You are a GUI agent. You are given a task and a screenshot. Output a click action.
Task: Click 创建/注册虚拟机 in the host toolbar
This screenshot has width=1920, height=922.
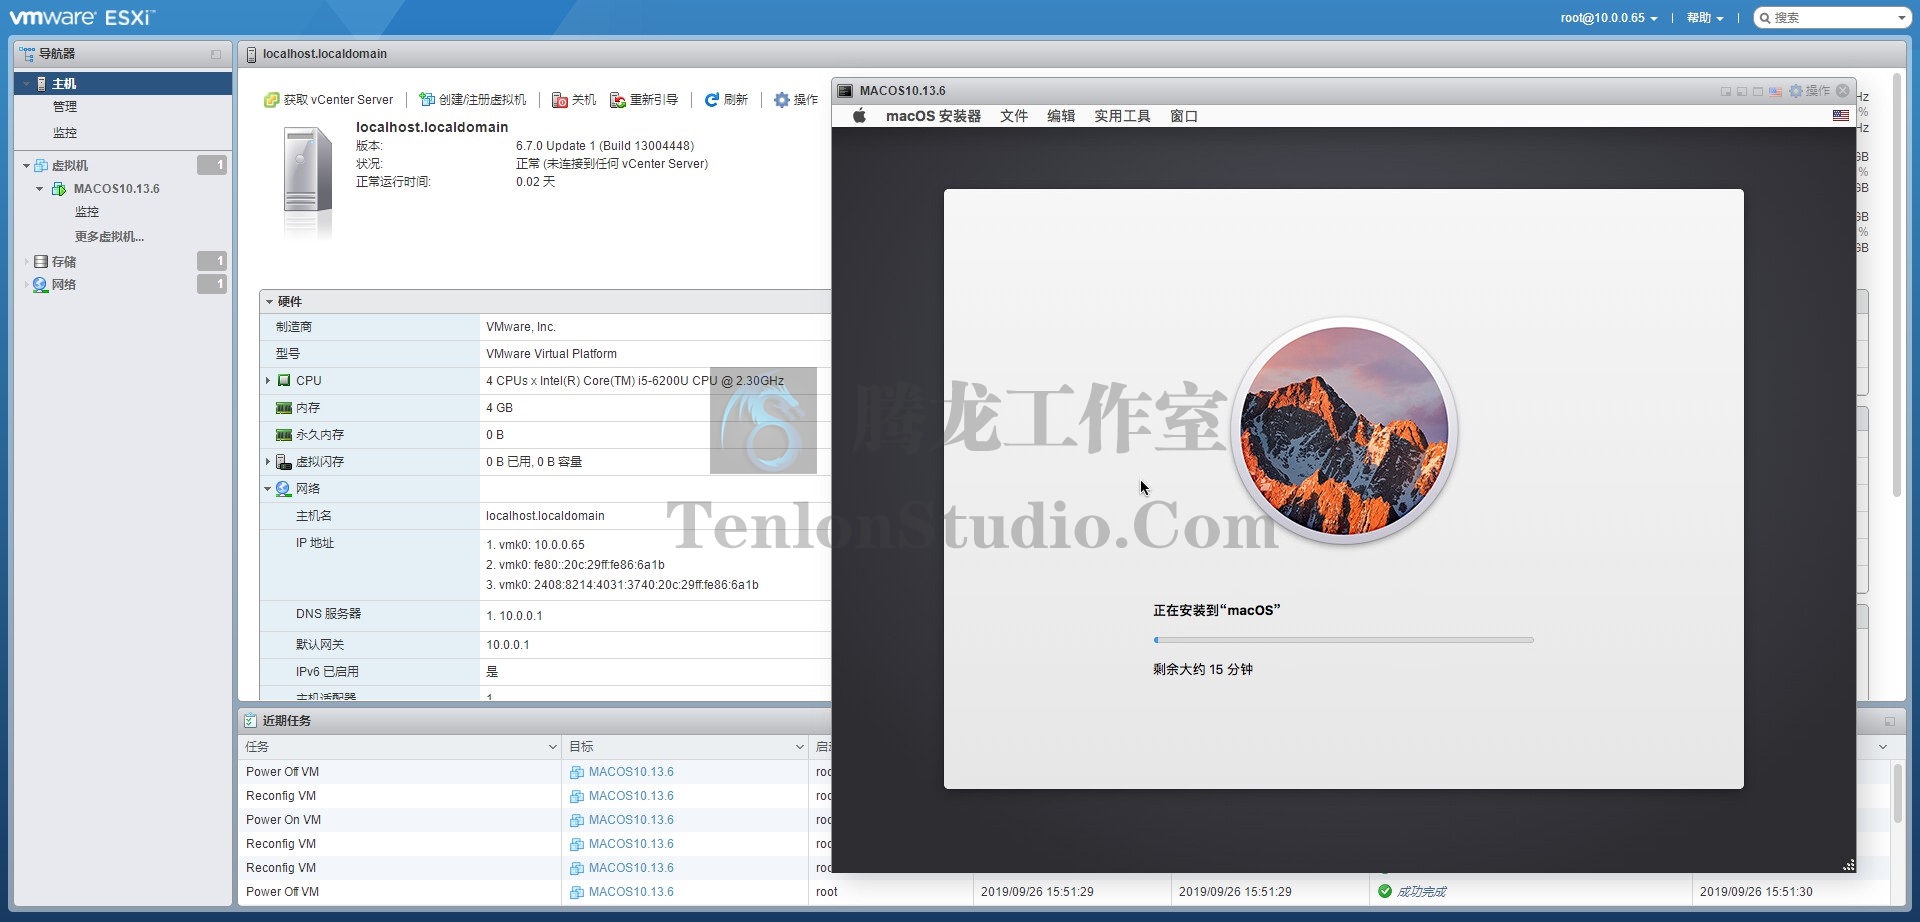(x=472, y=100)
